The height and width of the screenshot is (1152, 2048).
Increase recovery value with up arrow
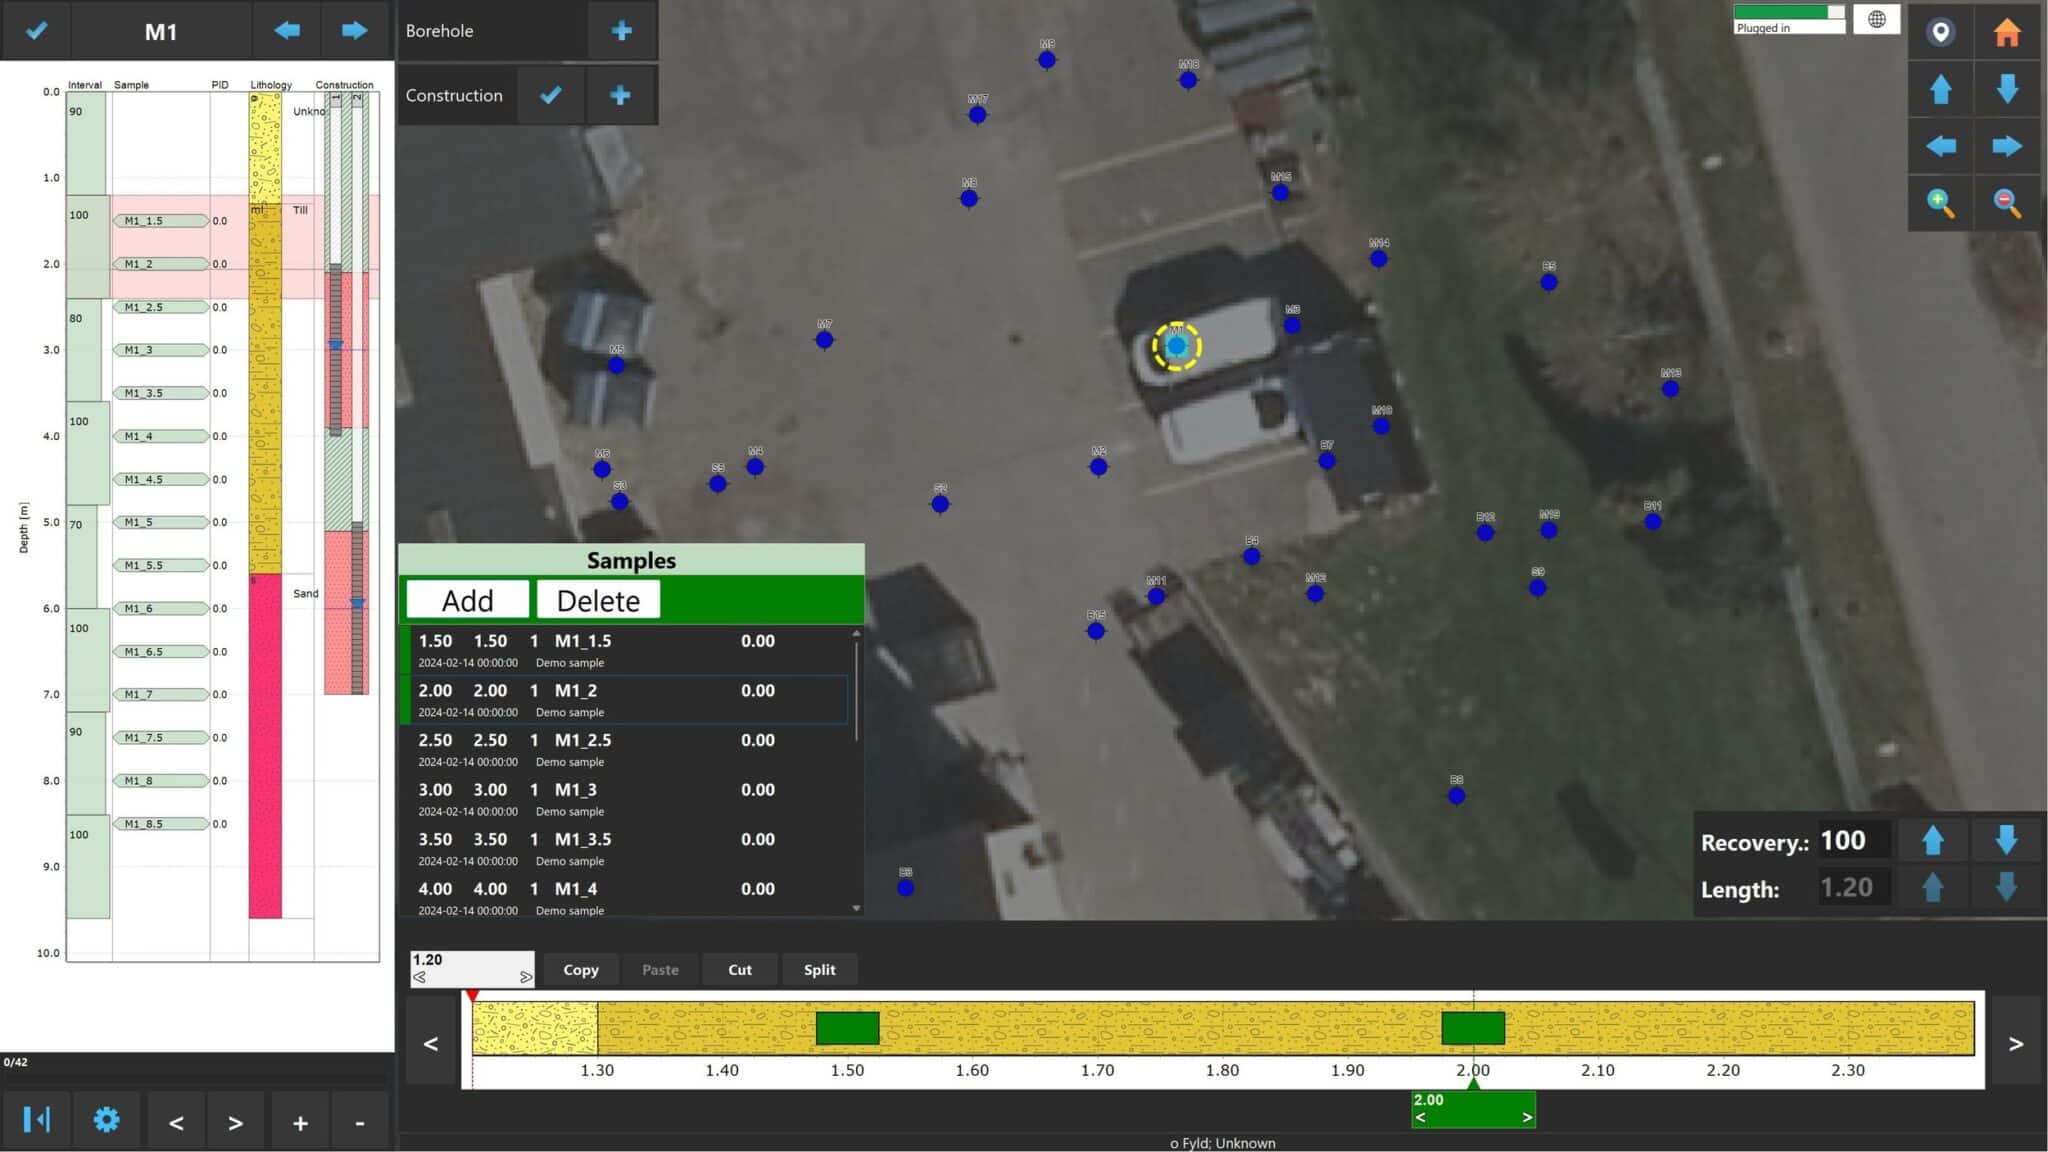point(1932,841)
